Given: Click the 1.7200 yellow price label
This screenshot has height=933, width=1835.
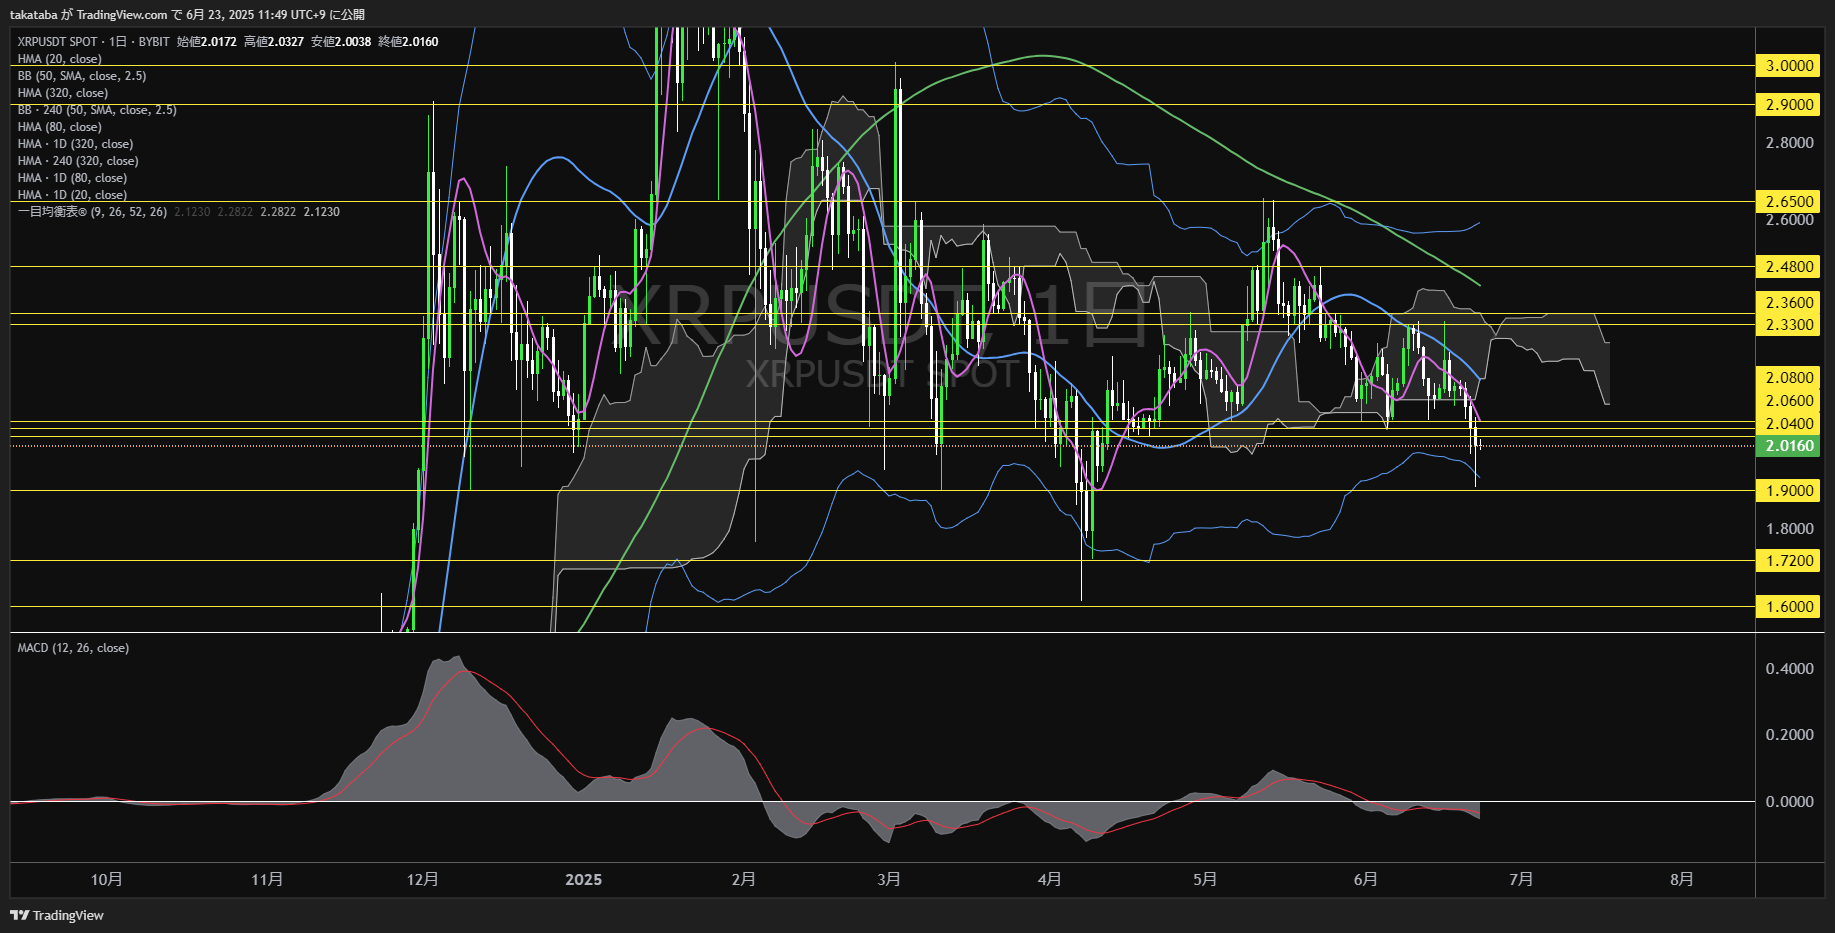Looking at the screenshot, I should [x=1789, y=561].
